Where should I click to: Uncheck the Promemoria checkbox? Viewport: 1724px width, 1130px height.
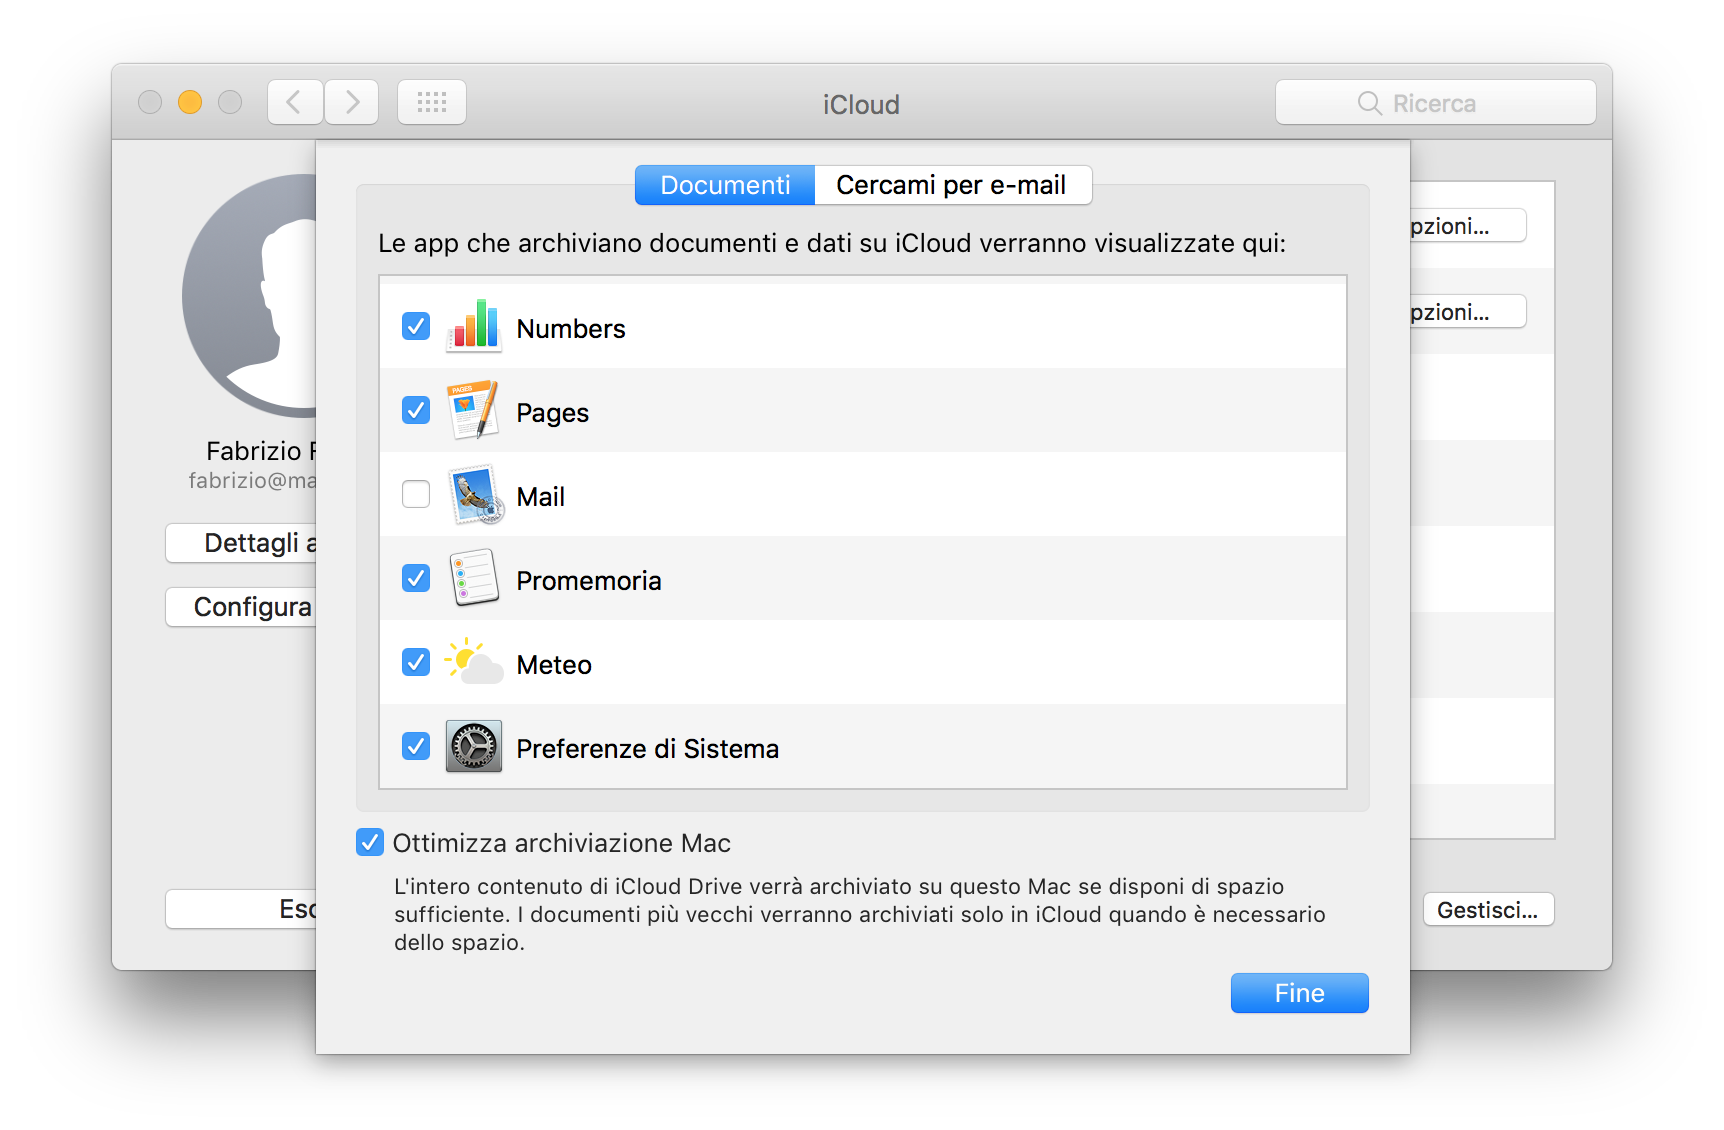click(x=416, y=578)
